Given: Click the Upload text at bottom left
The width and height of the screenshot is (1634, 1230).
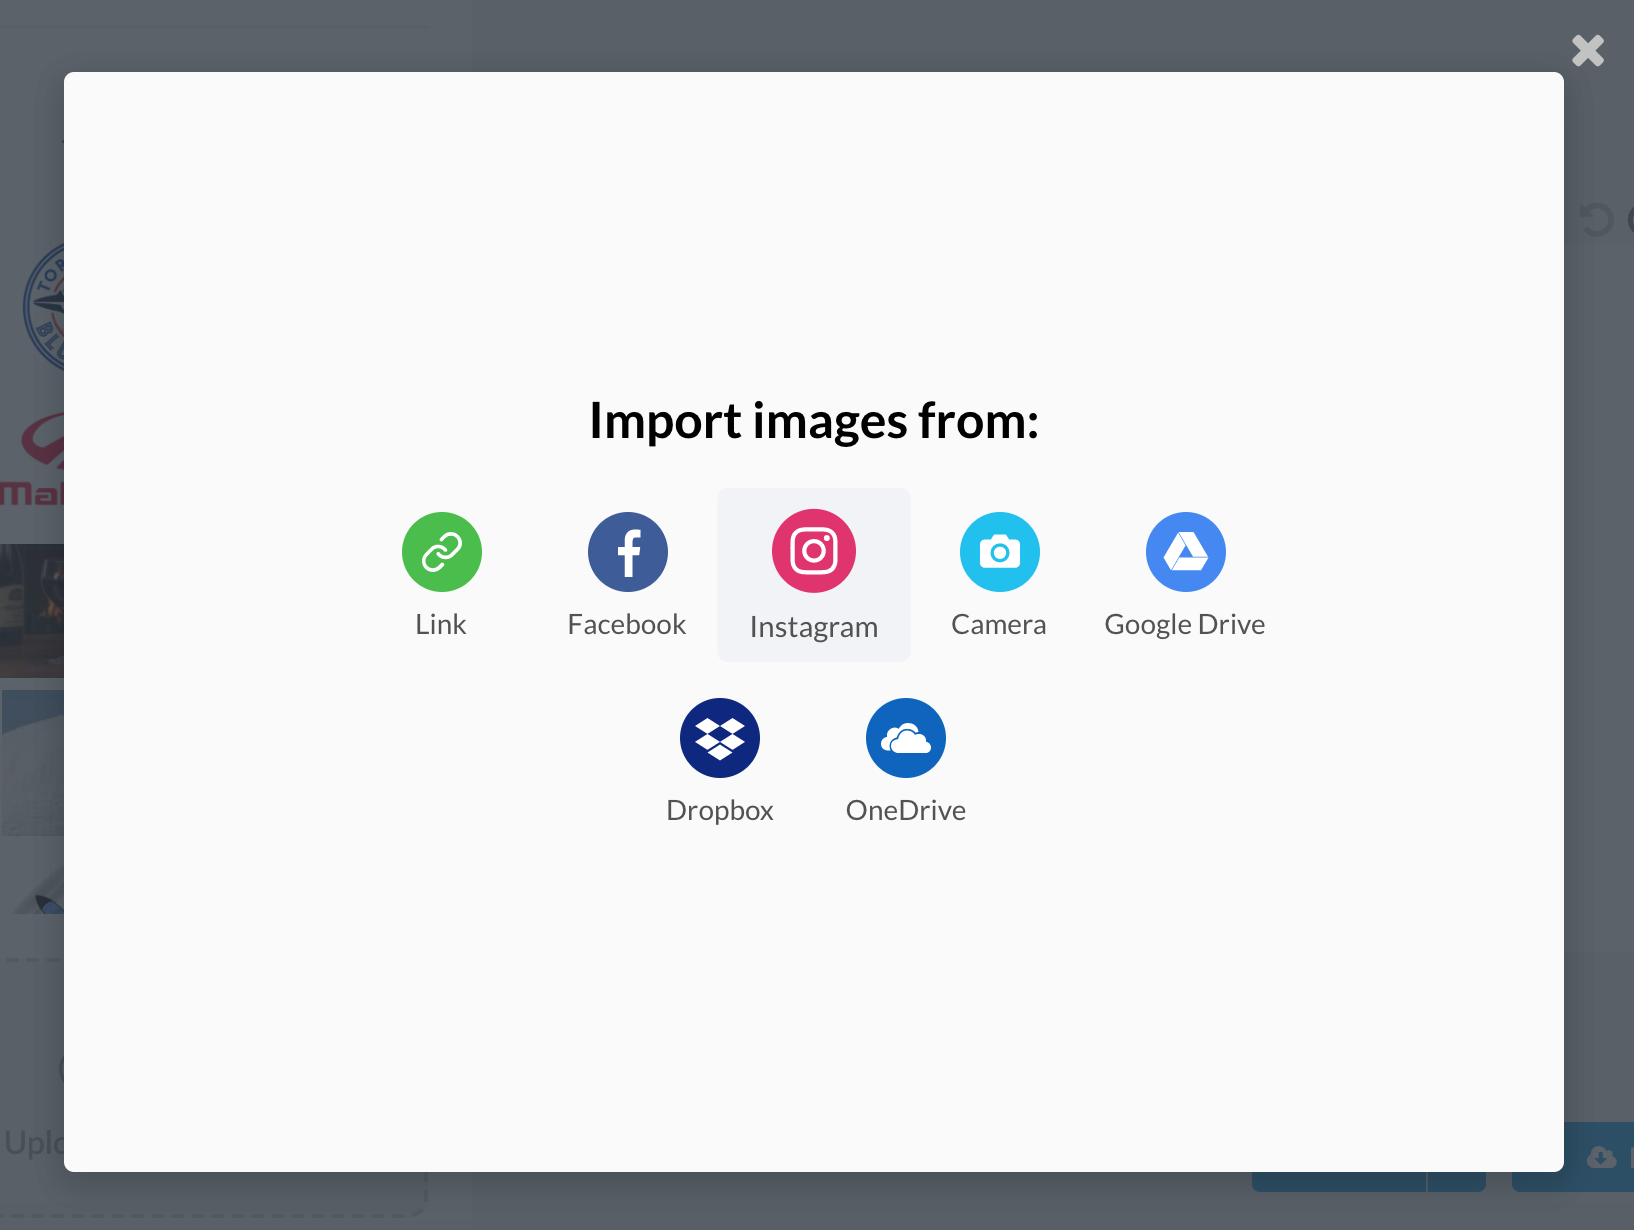Looking at the screenshot, I should 30,1143.
